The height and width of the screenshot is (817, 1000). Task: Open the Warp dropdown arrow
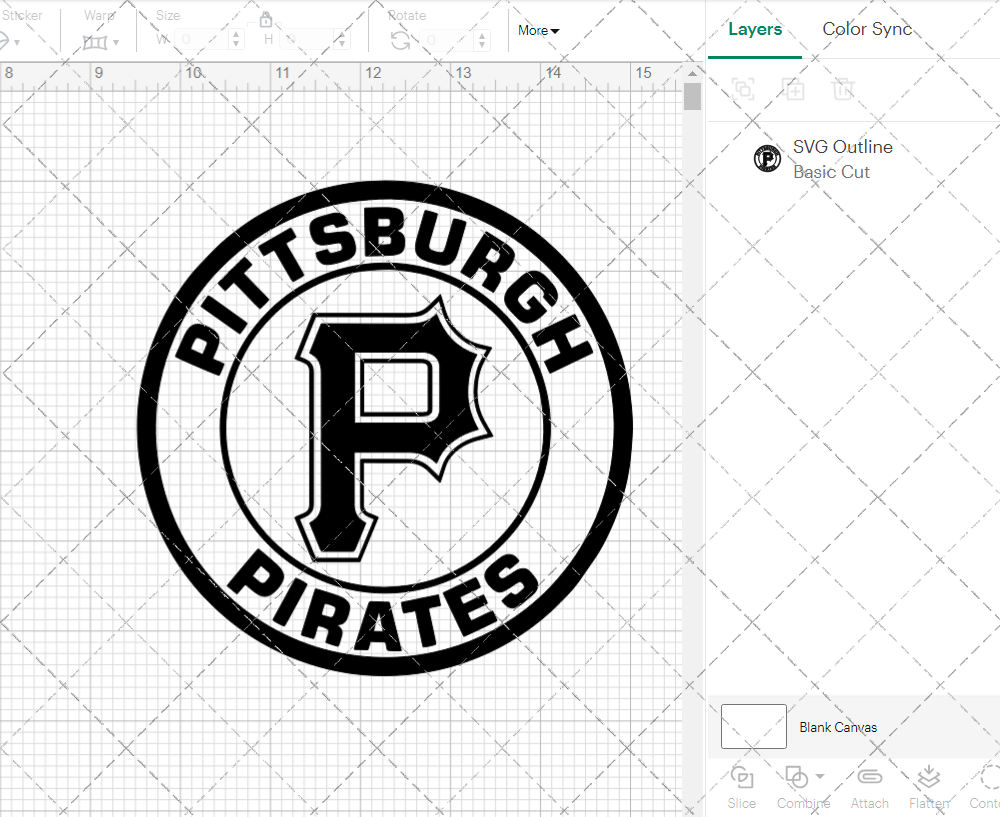(117, 44)
